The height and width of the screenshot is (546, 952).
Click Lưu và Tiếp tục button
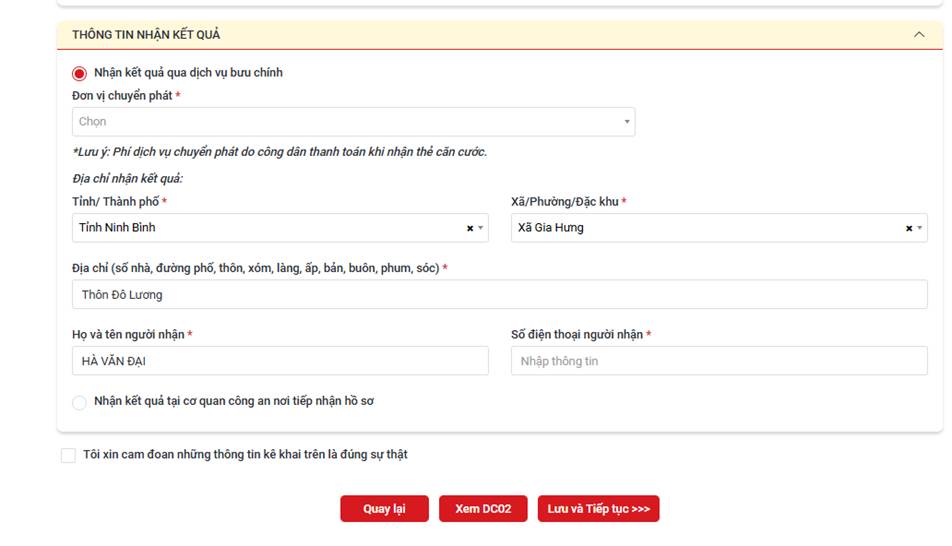click(x=598, y=508)
